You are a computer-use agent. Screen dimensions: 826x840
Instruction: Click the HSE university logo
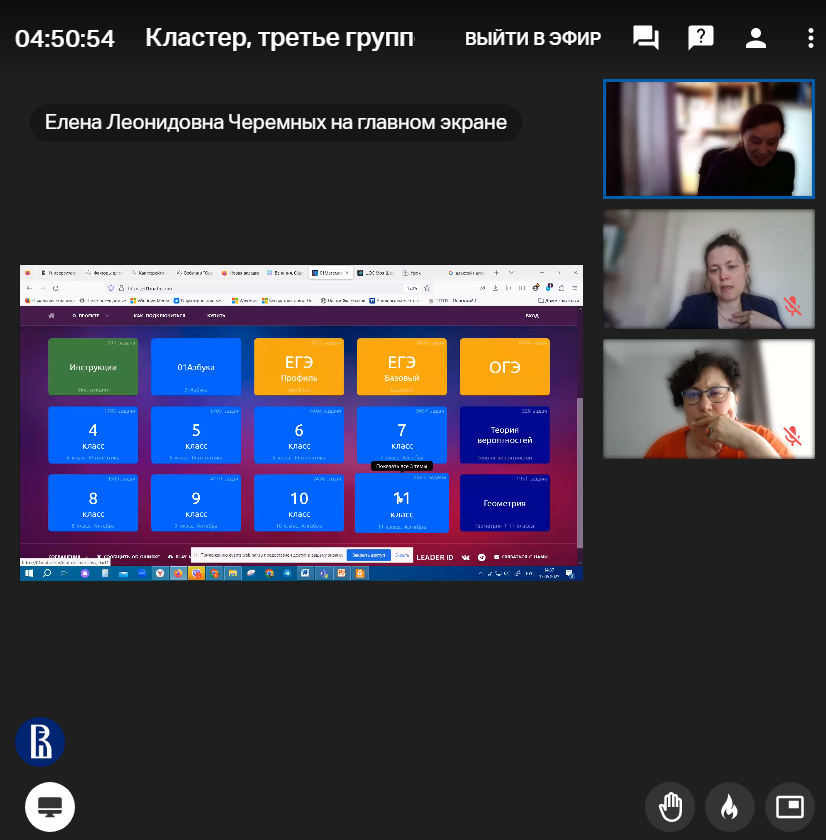pos(40,742)
